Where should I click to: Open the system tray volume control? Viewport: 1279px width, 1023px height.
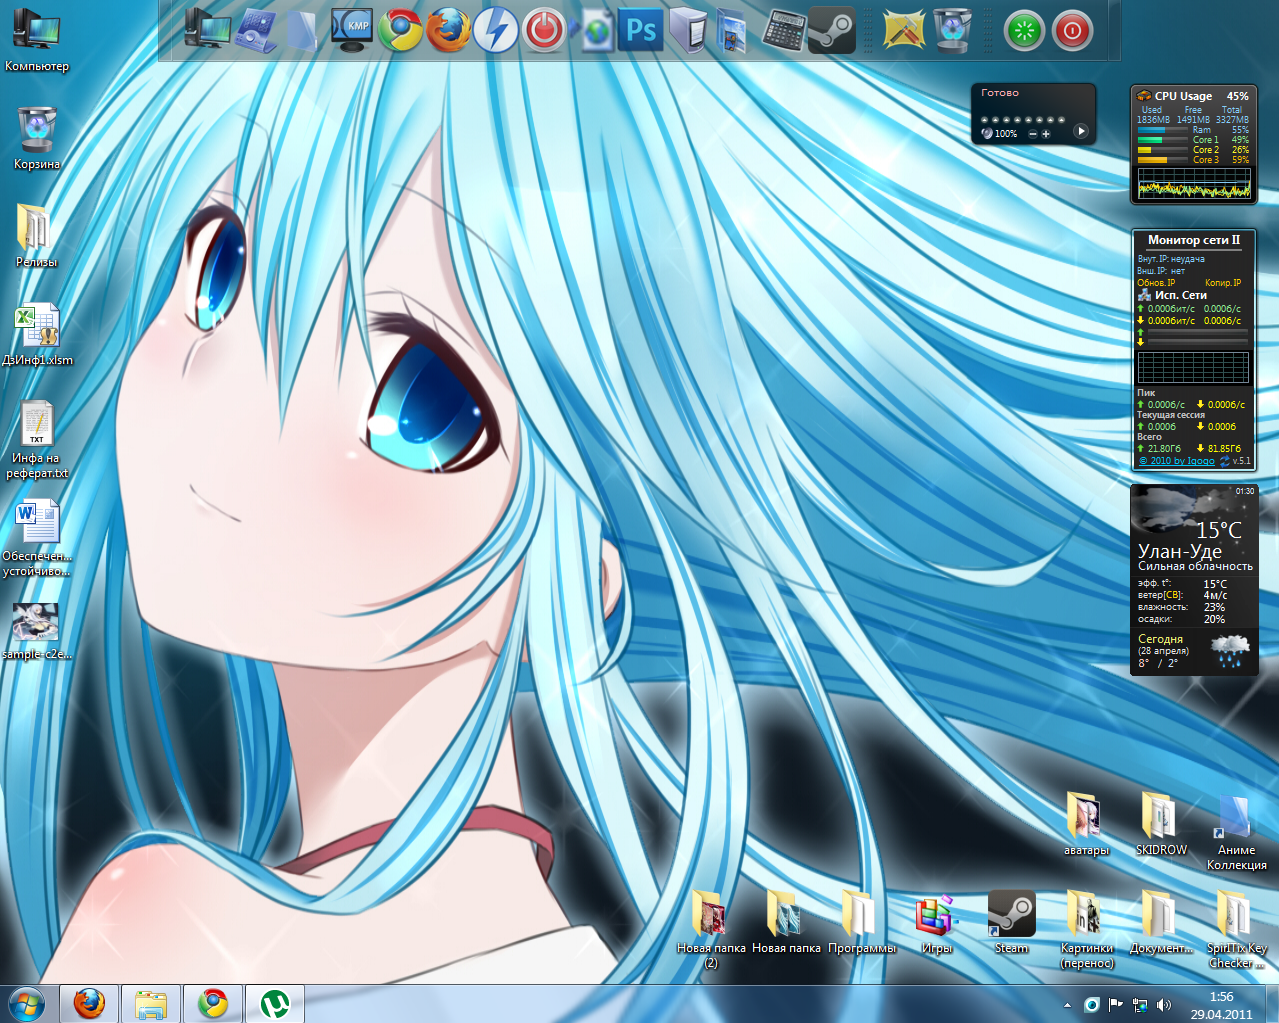1163,1004
